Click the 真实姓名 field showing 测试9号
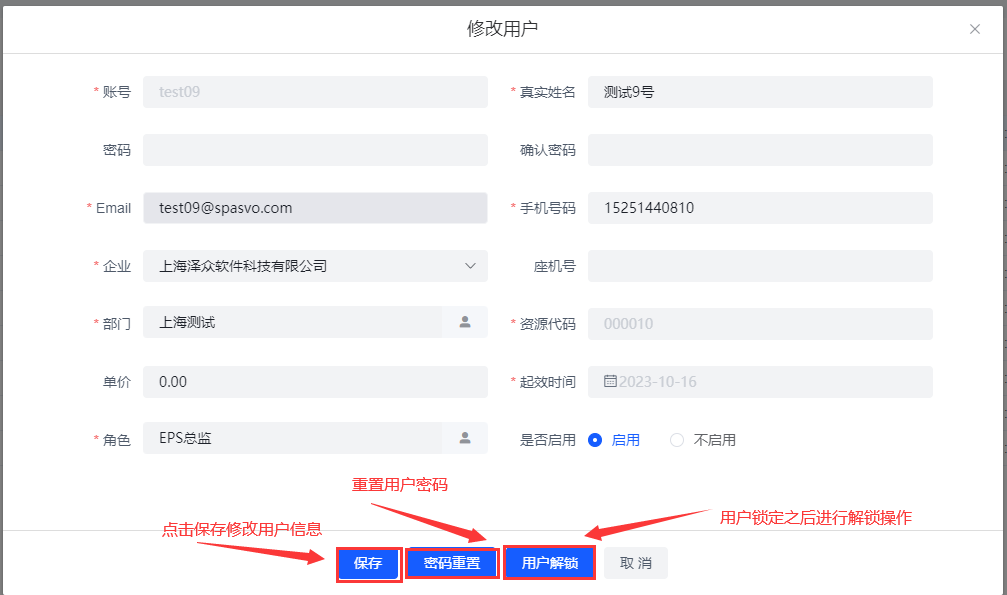Image resolution: width=1007 pixels, height=595 pixels. pos(760,92)
